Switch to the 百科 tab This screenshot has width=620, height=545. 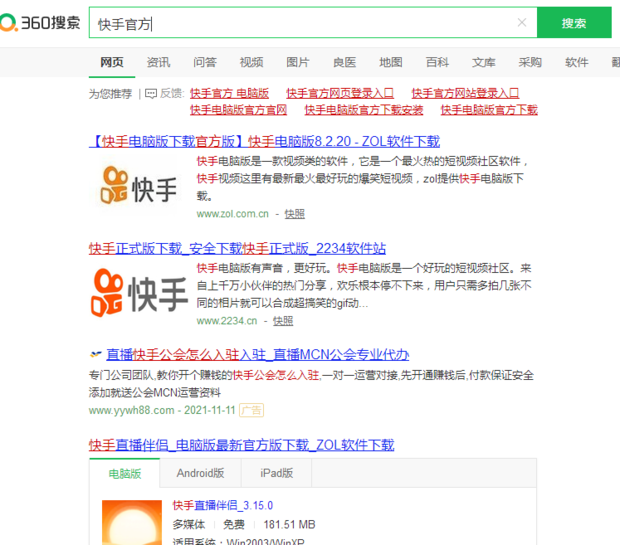(437, 62)
